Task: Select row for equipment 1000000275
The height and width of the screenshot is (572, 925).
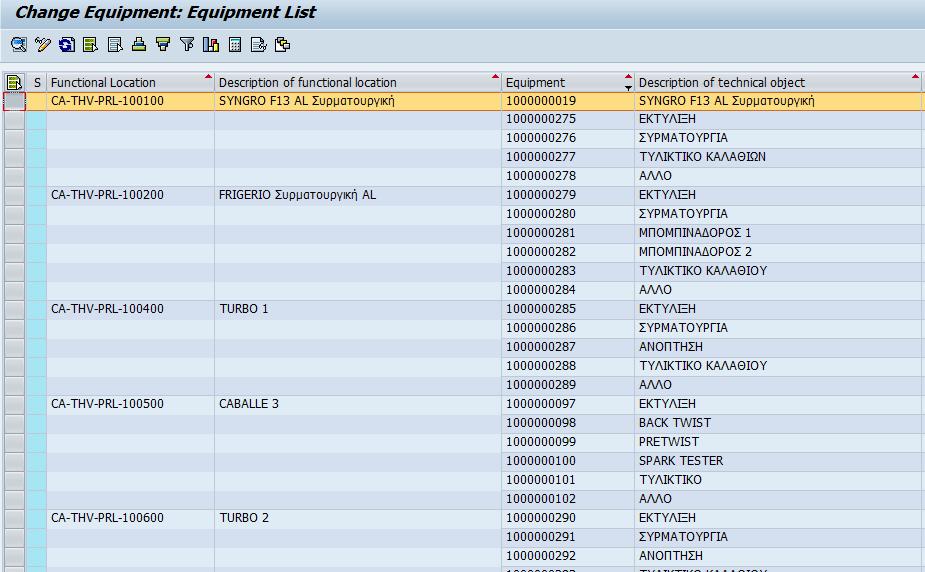Action: pos(15,120)
